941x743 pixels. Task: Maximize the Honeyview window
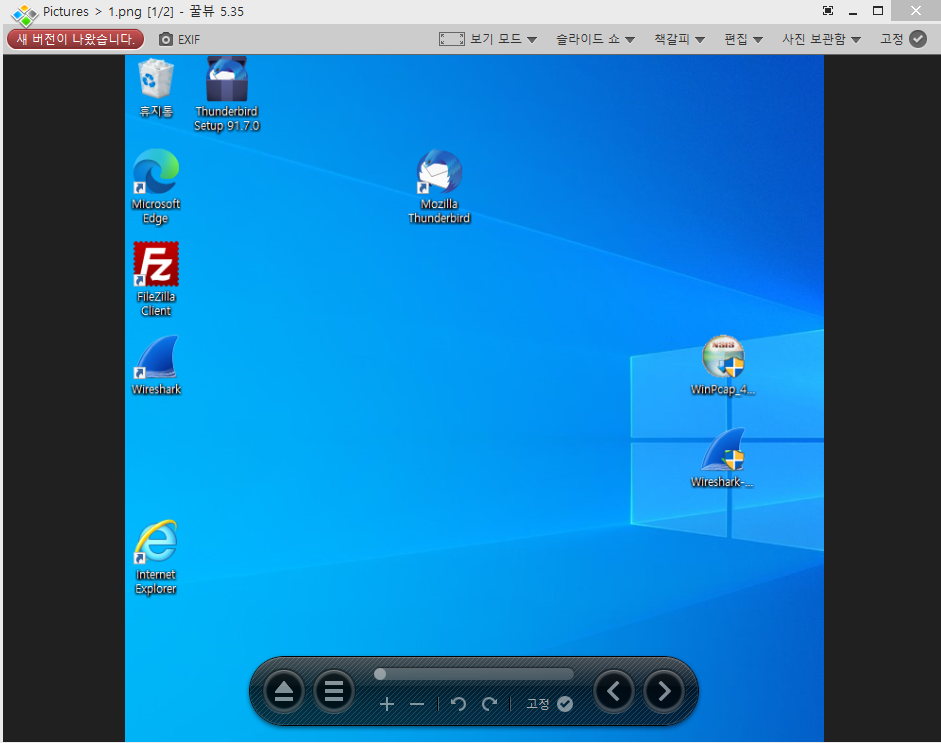point(878,11)
